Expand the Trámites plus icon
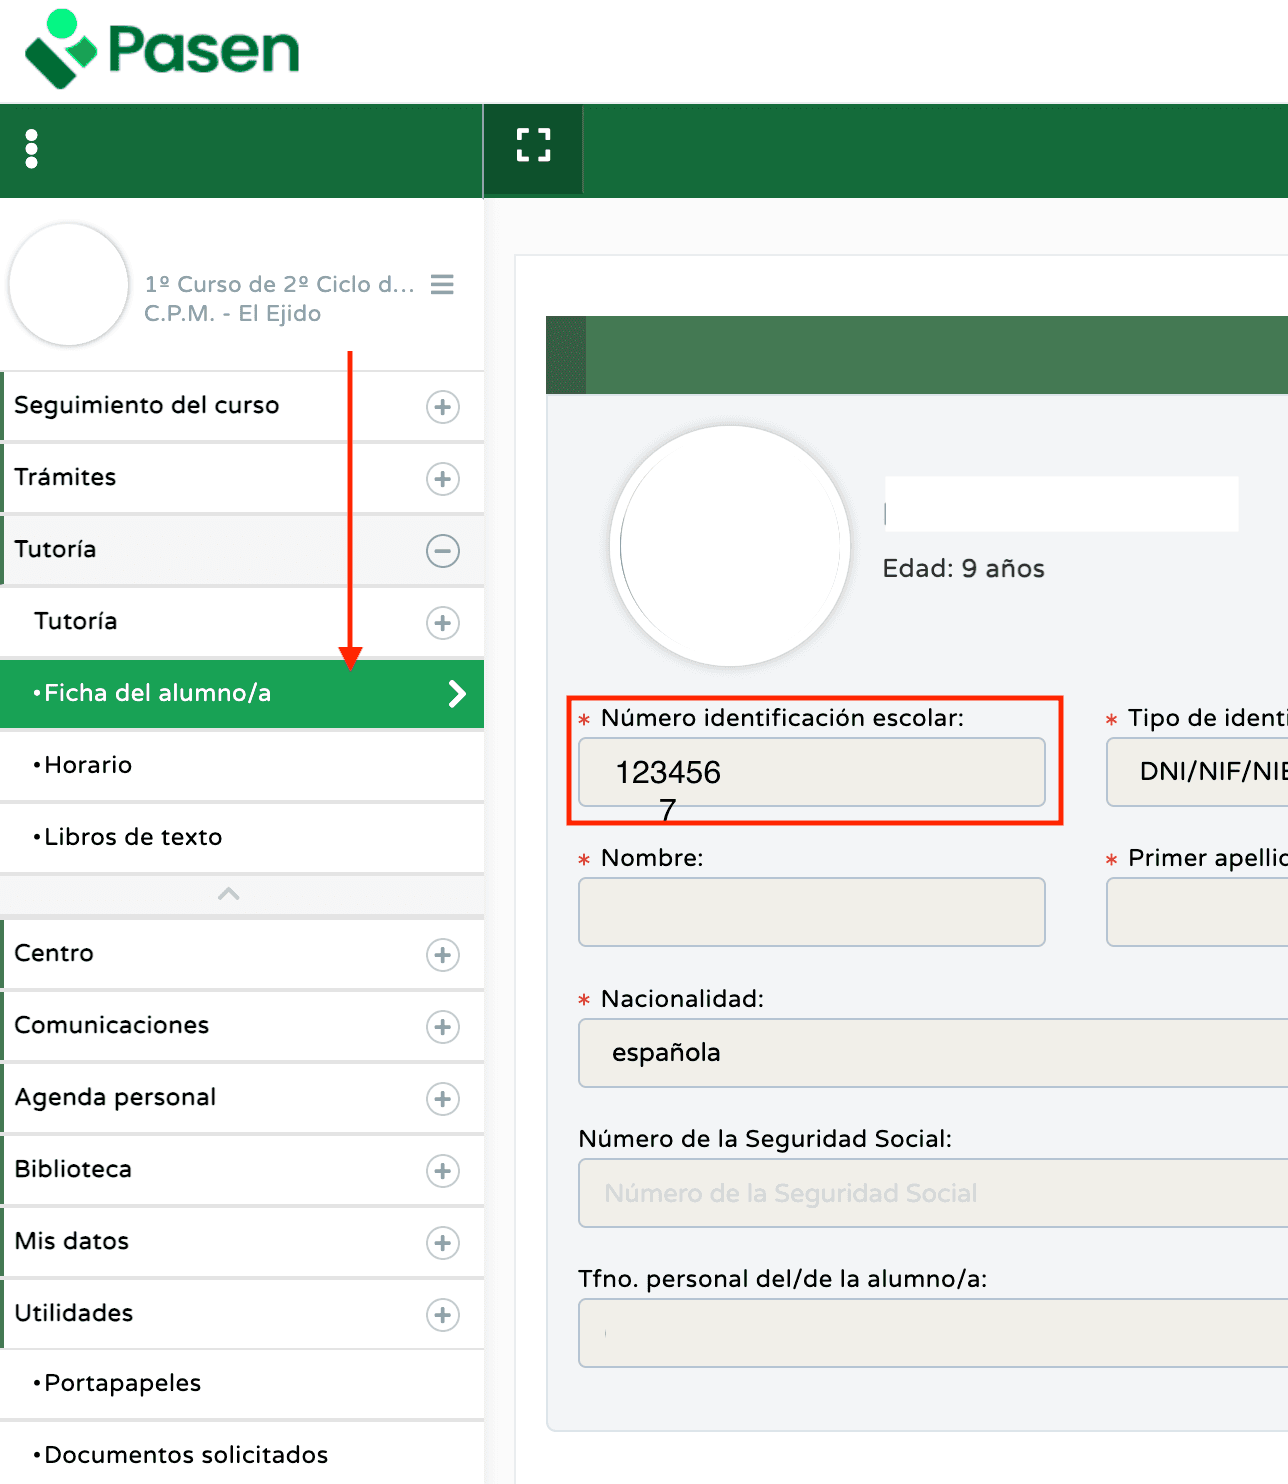 (x=442, y=479)
